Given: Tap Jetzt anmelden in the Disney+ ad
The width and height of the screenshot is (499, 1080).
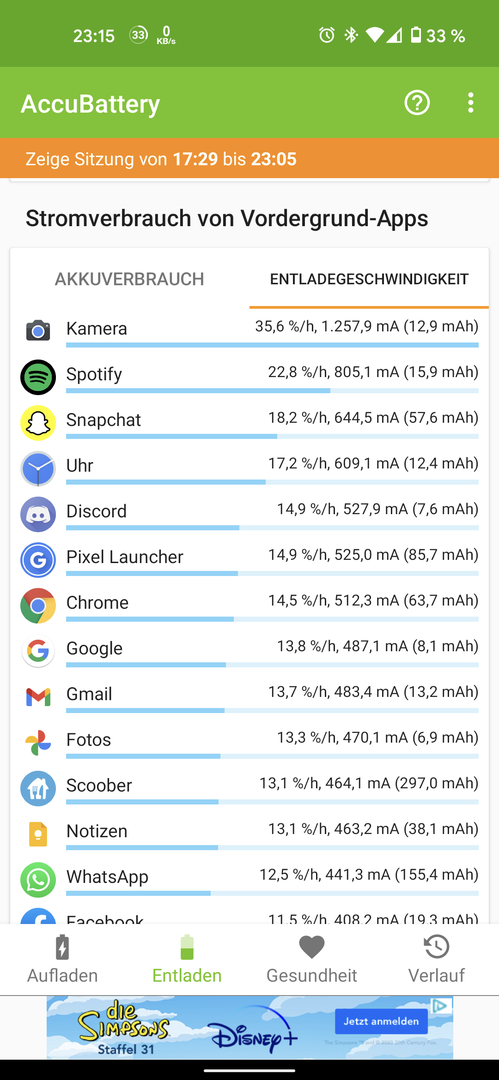Looking at the screenshot, I should pyautogui.click(x=381, y=1021).
